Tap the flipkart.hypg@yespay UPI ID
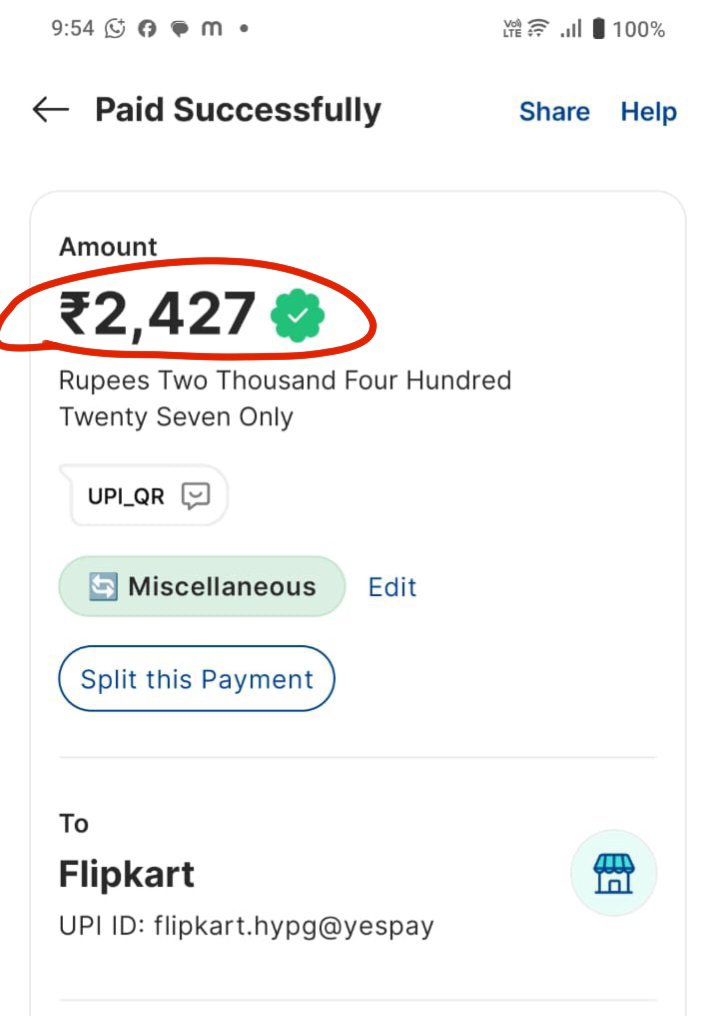This screenshot has height=1016, width=712. pyautogui.click(x=293, y=926)
